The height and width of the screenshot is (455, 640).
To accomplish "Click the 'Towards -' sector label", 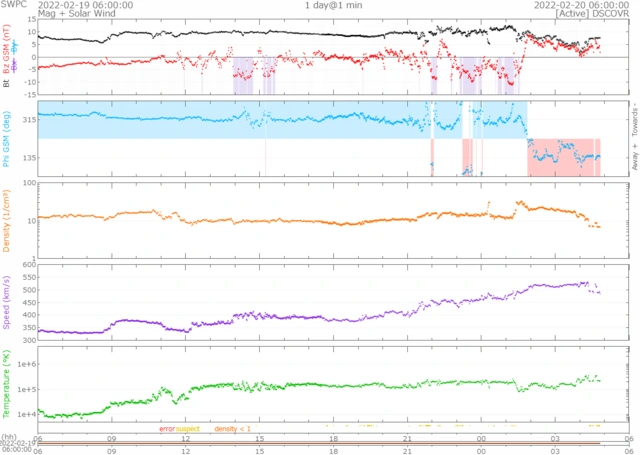I will click(x=635, y=122).
